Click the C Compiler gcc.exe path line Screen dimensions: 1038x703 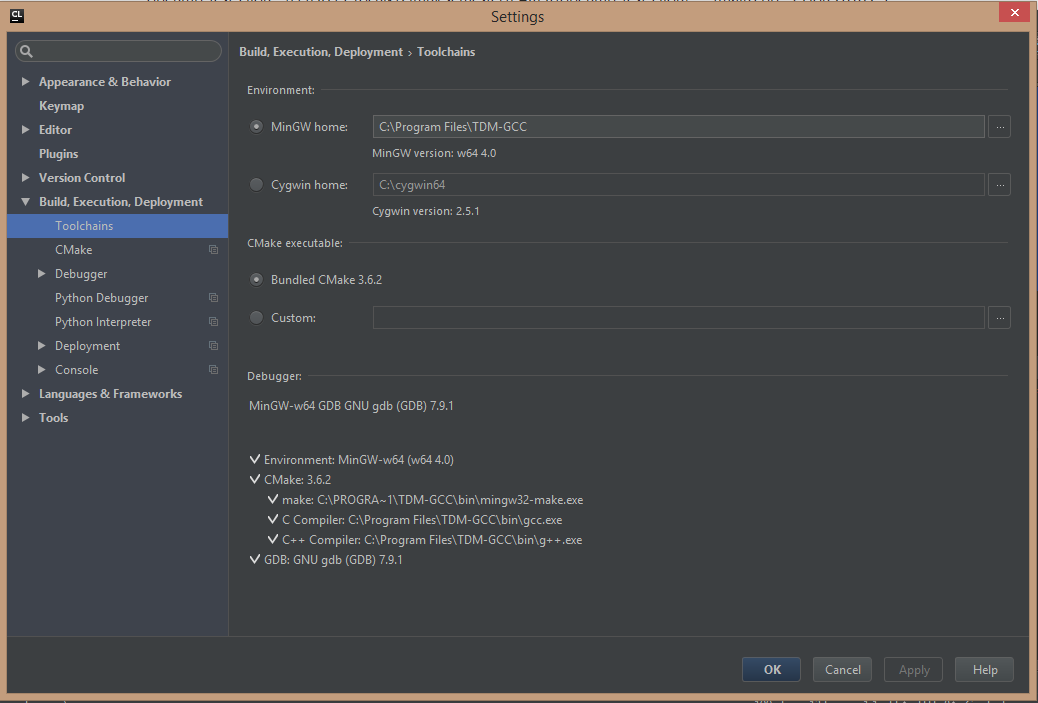coord(415,520)
